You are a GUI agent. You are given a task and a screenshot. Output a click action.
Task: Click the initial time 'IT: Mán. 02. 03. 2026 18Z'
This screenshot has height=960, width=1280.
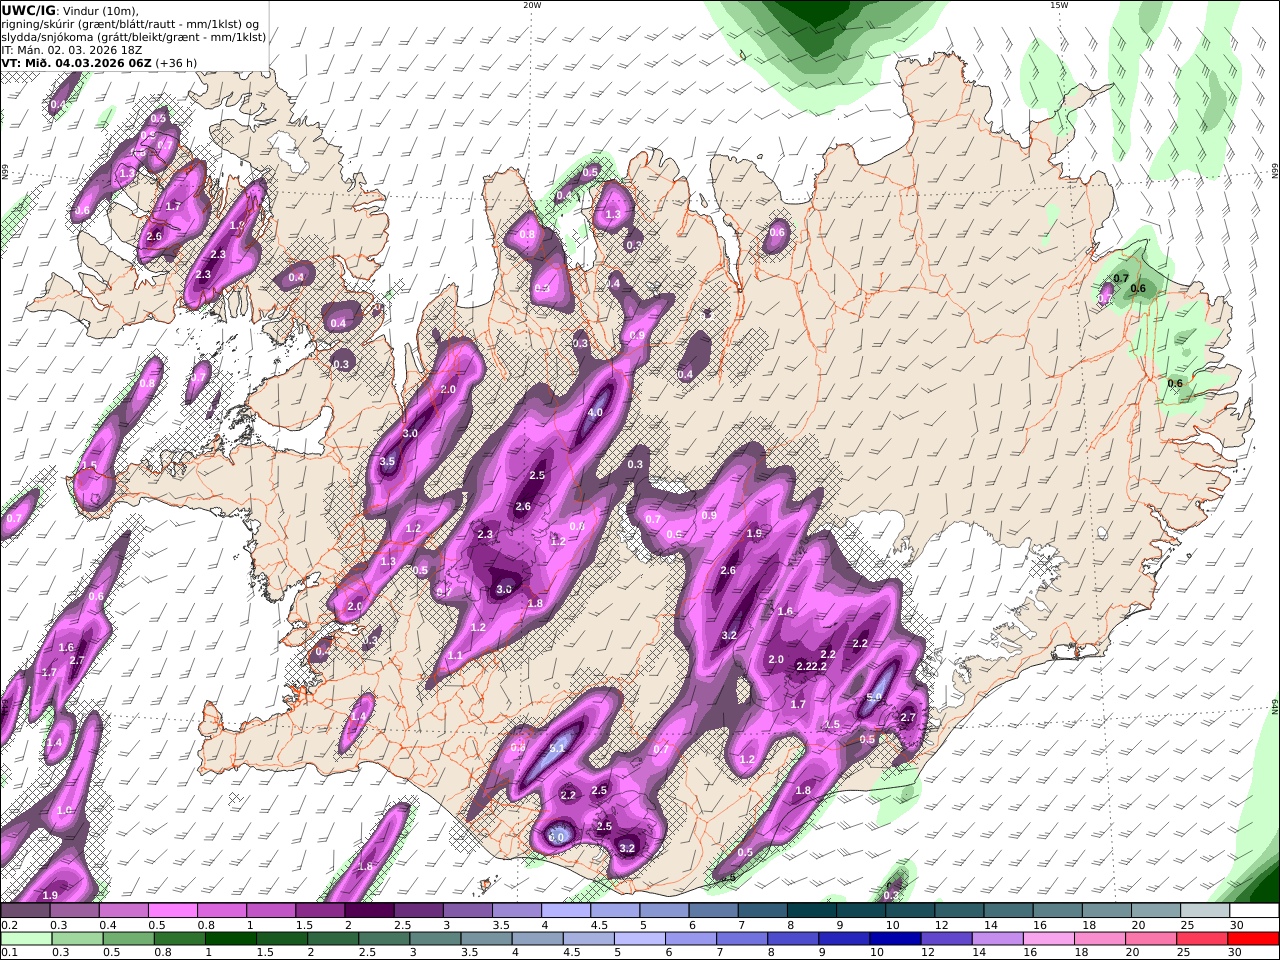pyautogui.click(x=70, y=49)
